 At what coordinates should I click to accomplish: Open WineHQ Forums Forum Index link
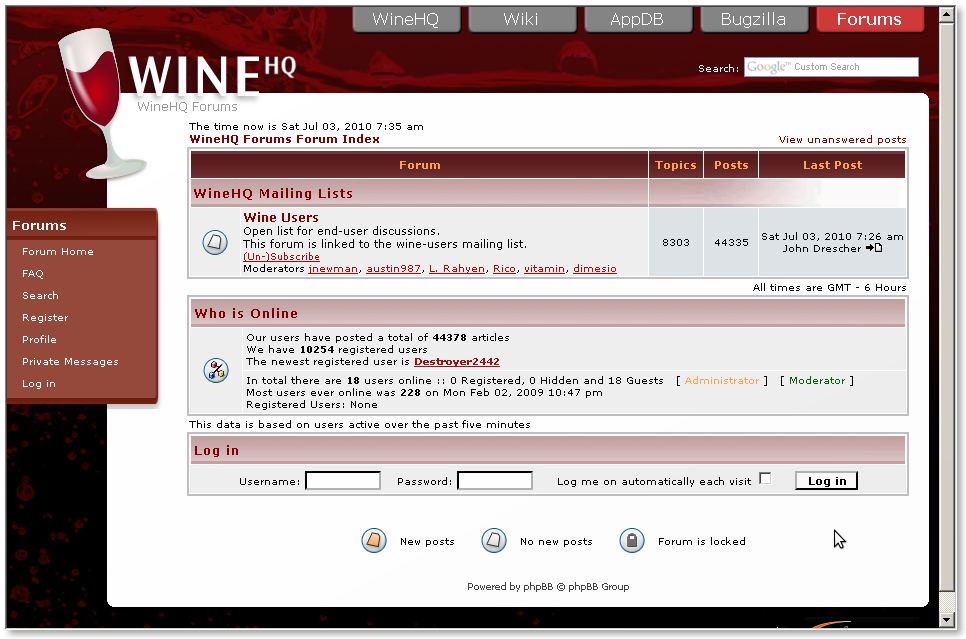285,139
